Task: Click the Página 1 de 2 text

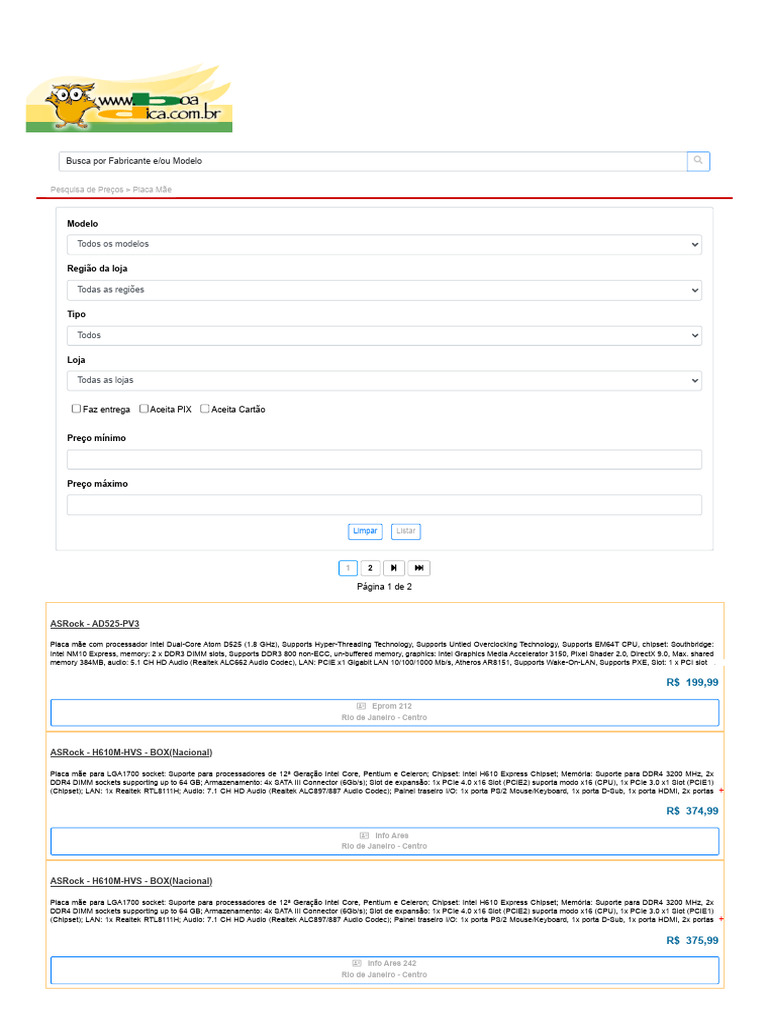Action: pos(384,586)
